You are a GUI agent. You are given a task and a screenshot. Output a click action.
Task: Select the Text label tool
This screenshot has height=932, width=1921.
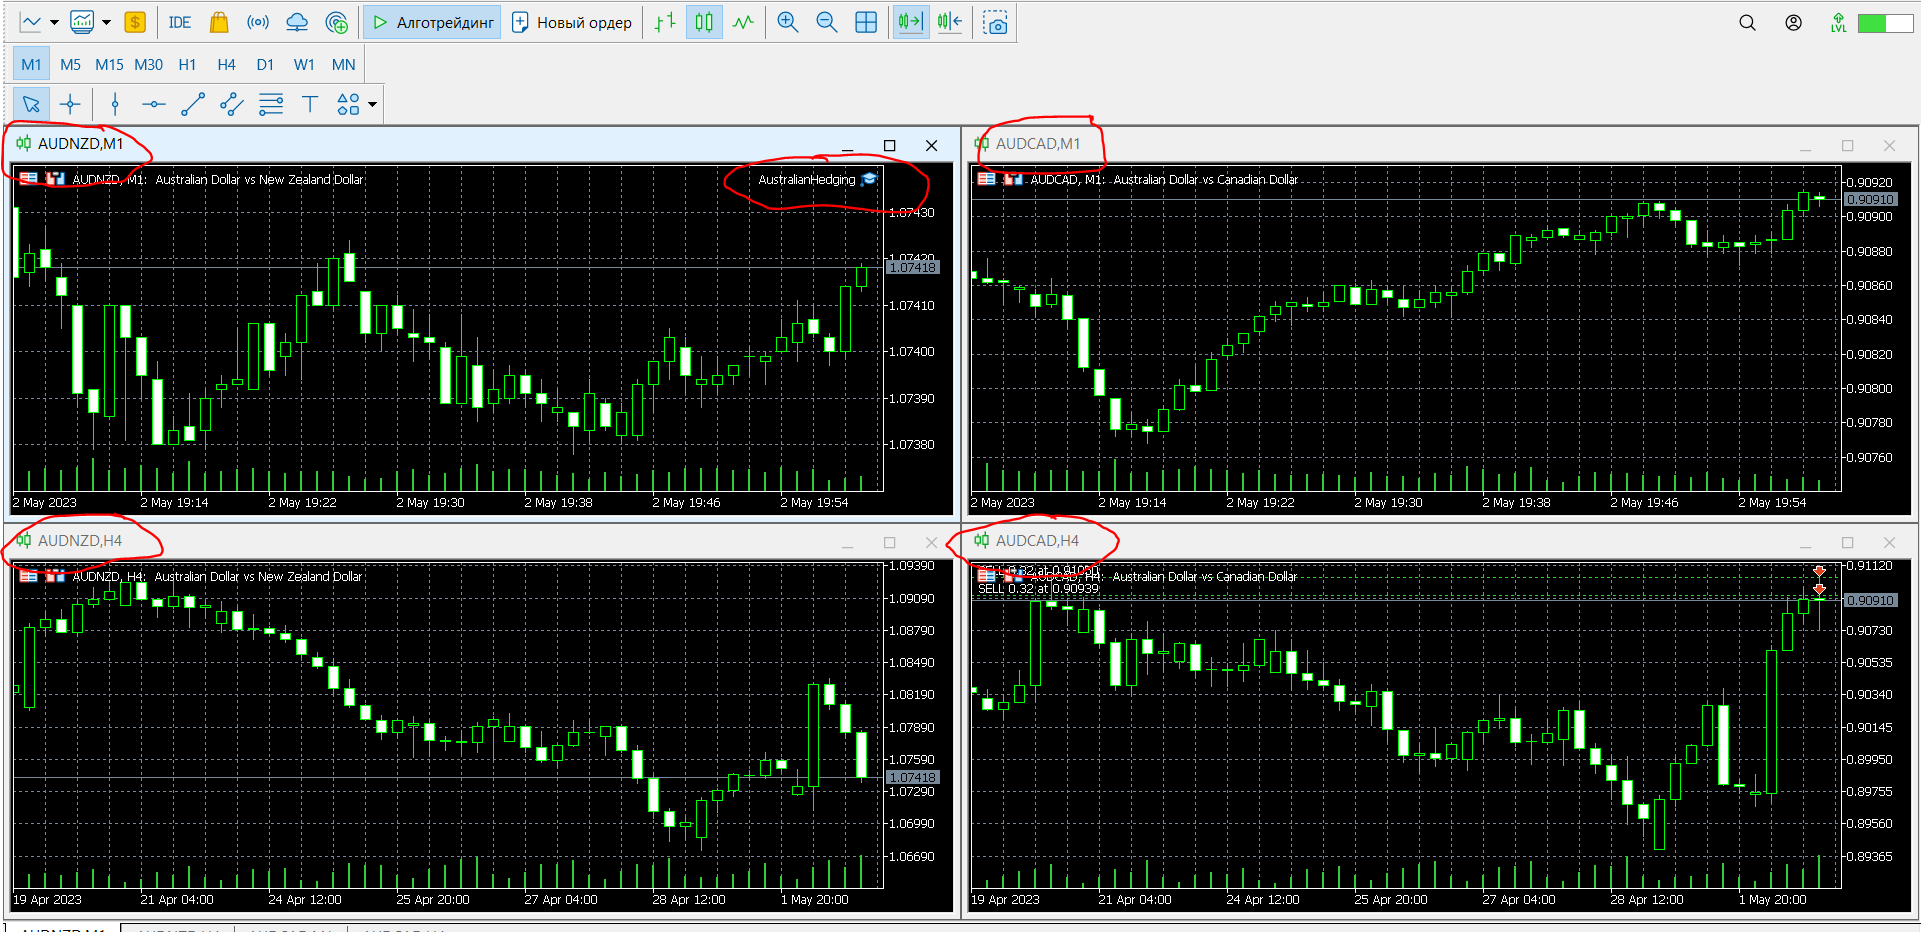[309, 104]
